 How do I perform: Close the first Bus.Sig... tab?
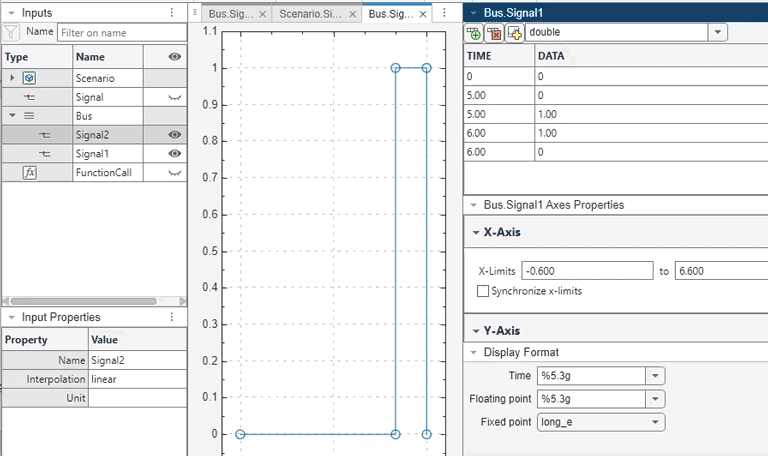(x=263, y=14)
